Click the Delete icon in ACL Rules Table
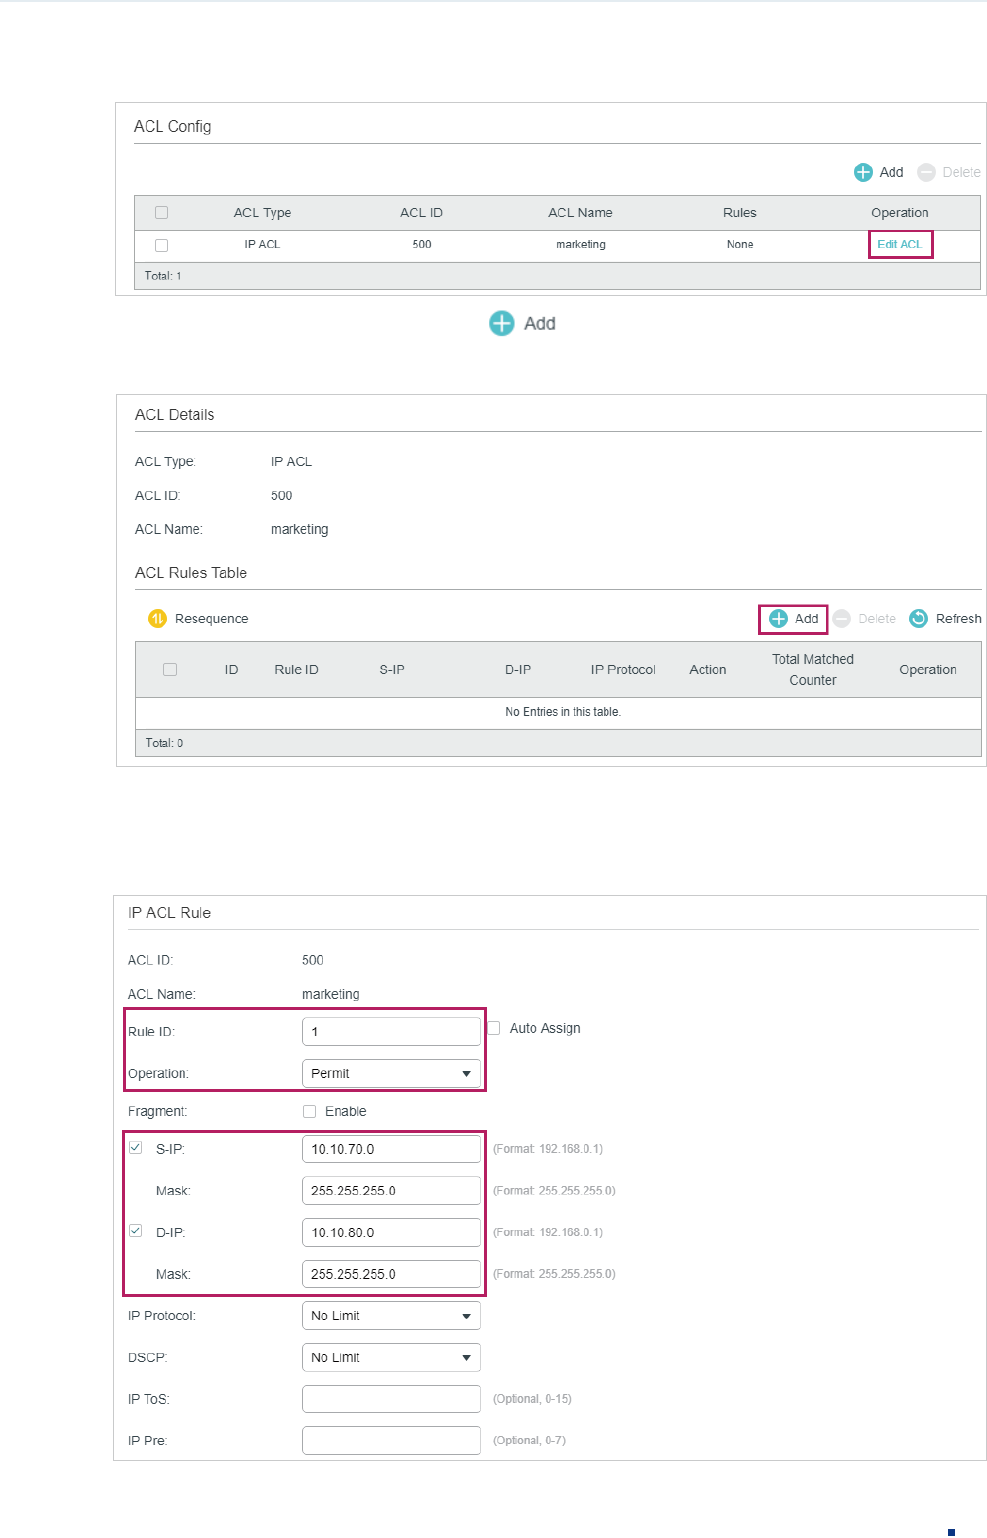Screen dimensions: 987x1538 click(842, 618)
